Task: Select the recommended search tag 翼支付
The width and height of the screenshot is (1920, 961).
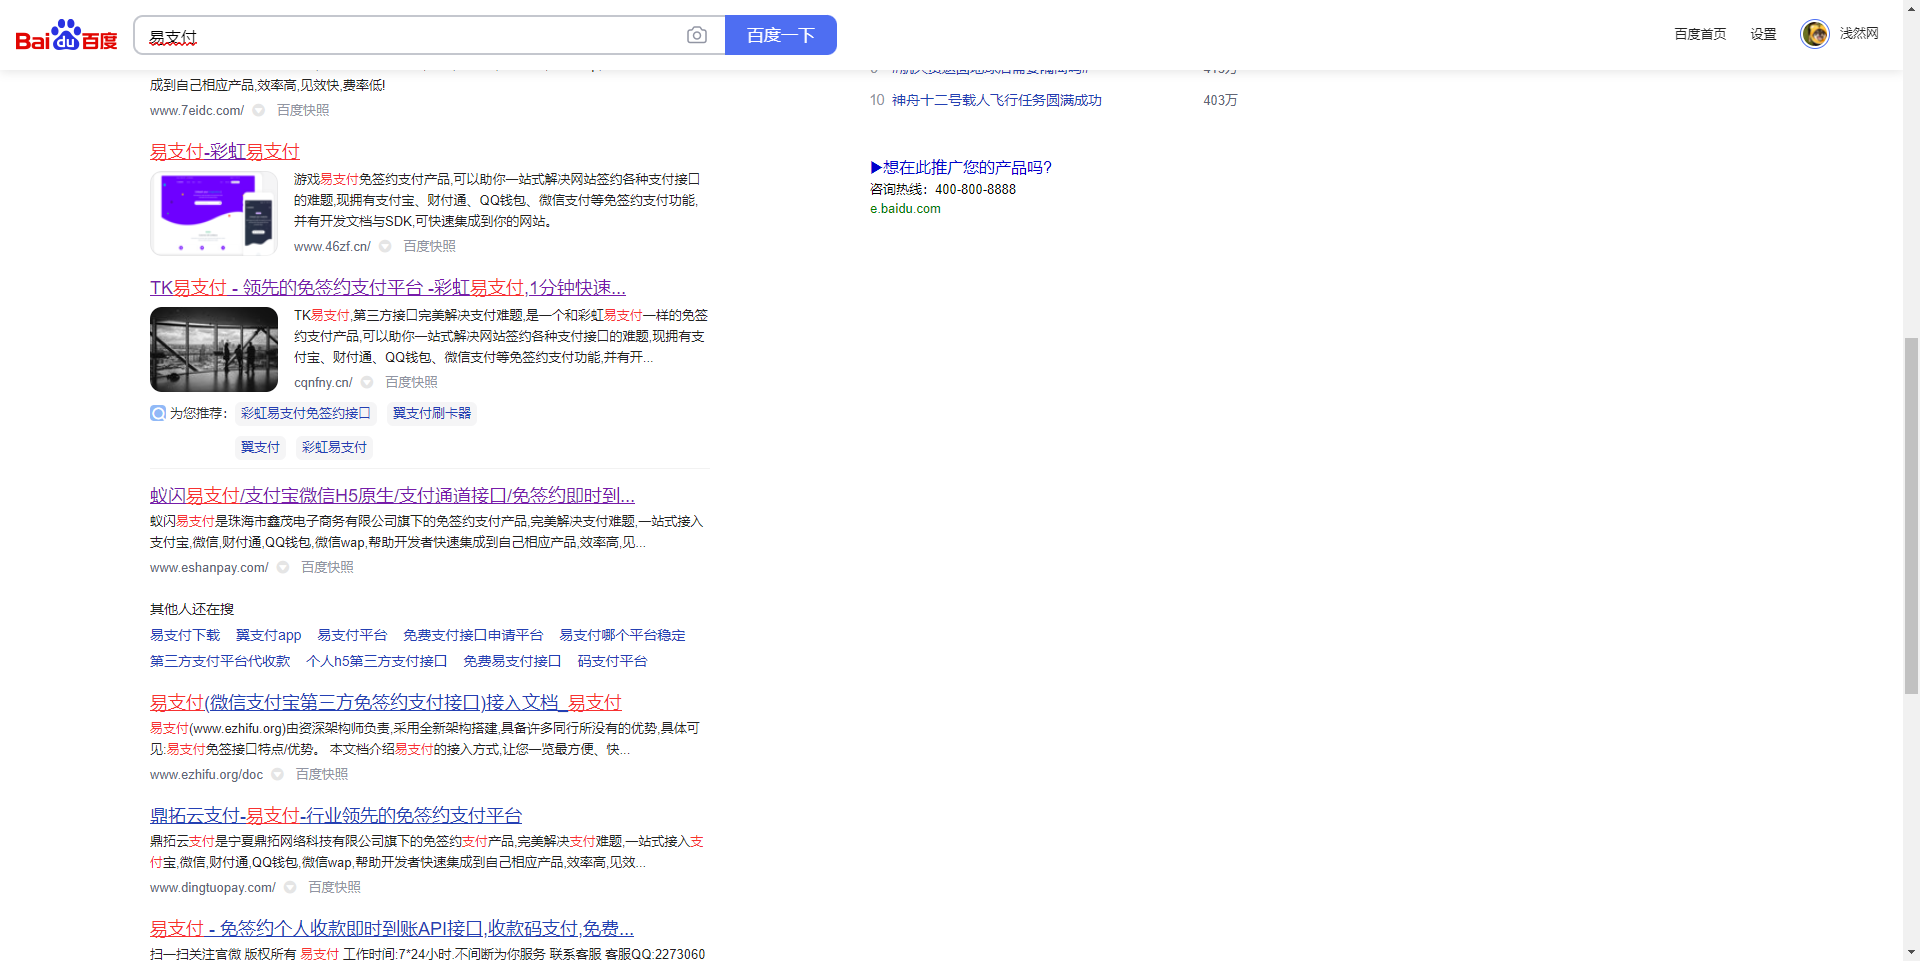Action: pyautogui.click(x=260, y=447)
